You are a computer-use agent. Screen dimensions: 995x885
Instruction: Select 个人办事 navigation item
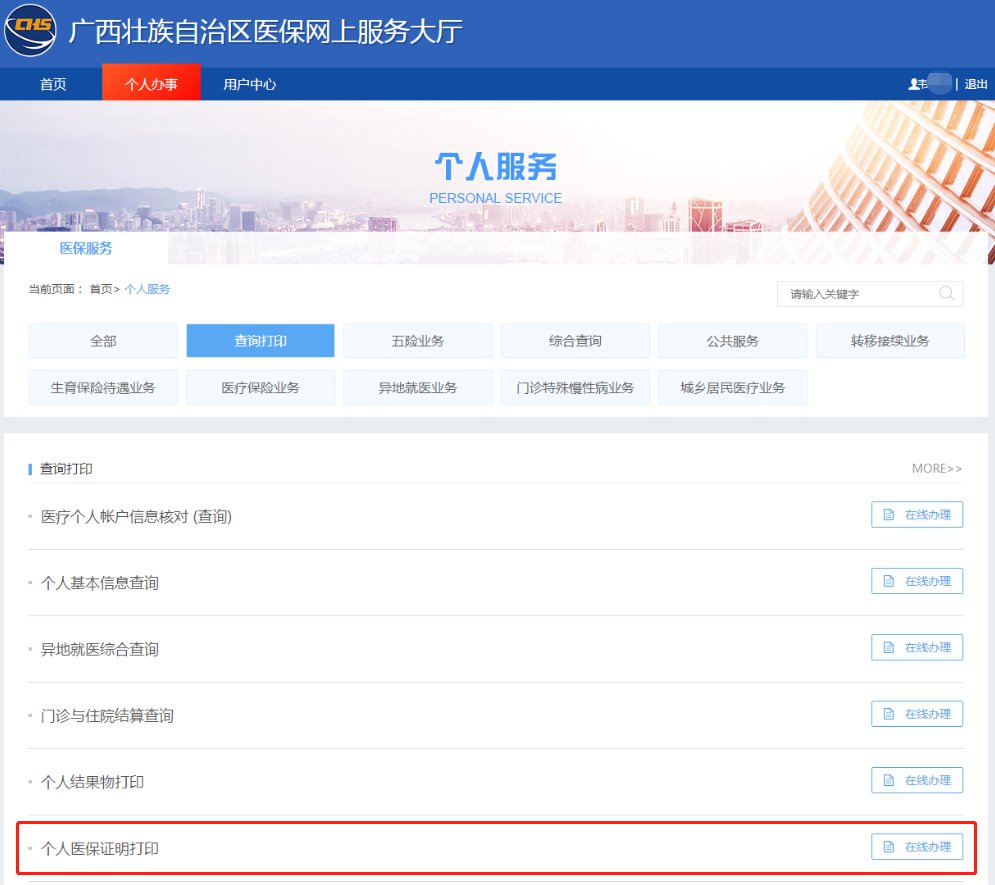(151, 85)
